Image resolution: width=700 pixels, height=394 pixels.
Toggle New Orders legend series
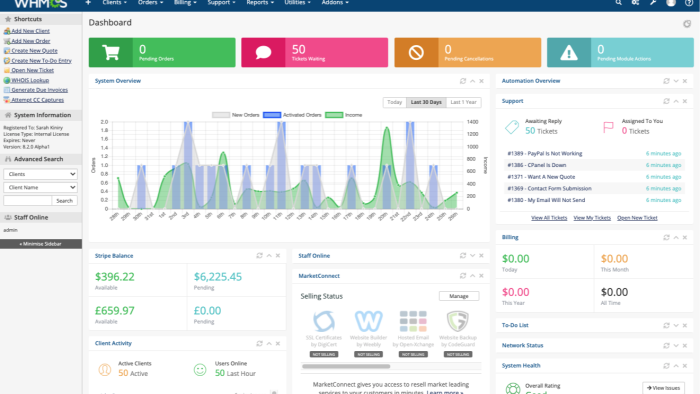click(x=236, y=115)
